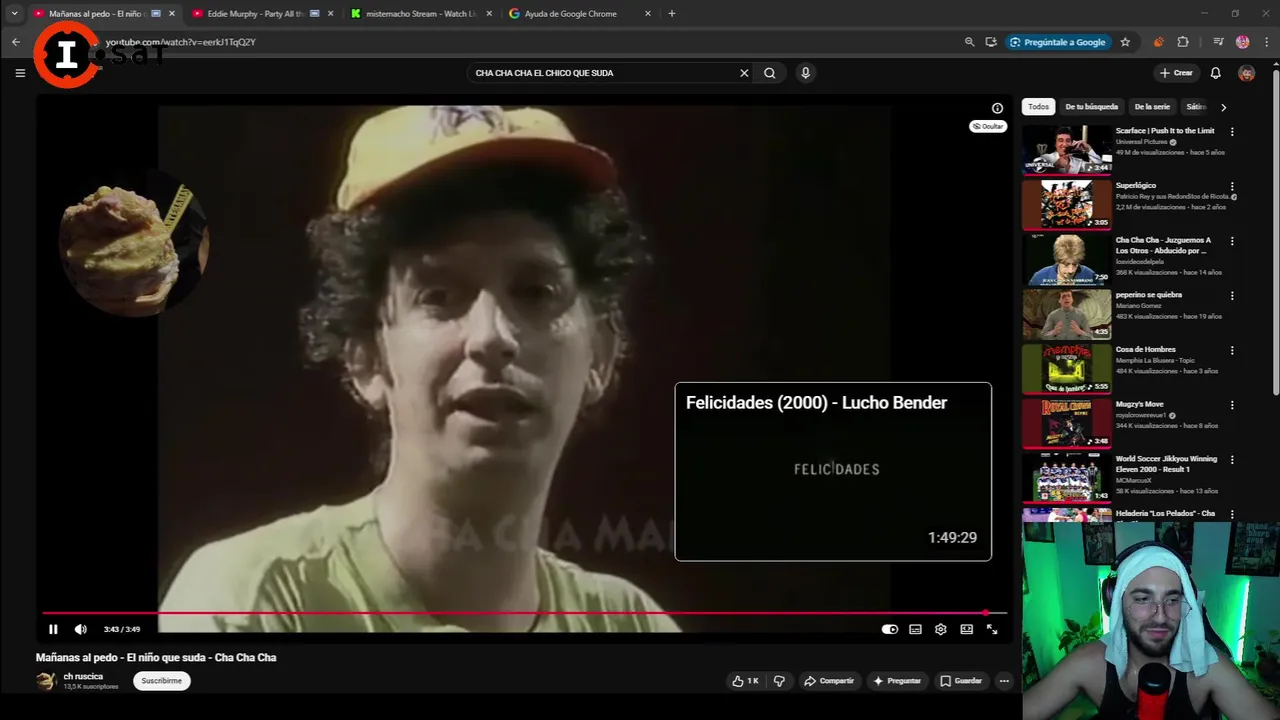Open the YouTube account avatar menu
The height and width of the screenshot is (720, 1280).
pyautogui.click(x=1246, y=73)
